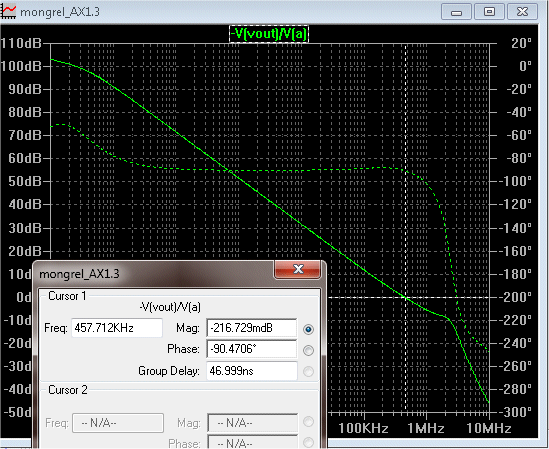Click the -V(vout)/V(a) trace label
Viewport: 549px width, 449px height.
[x=269, y=34]
